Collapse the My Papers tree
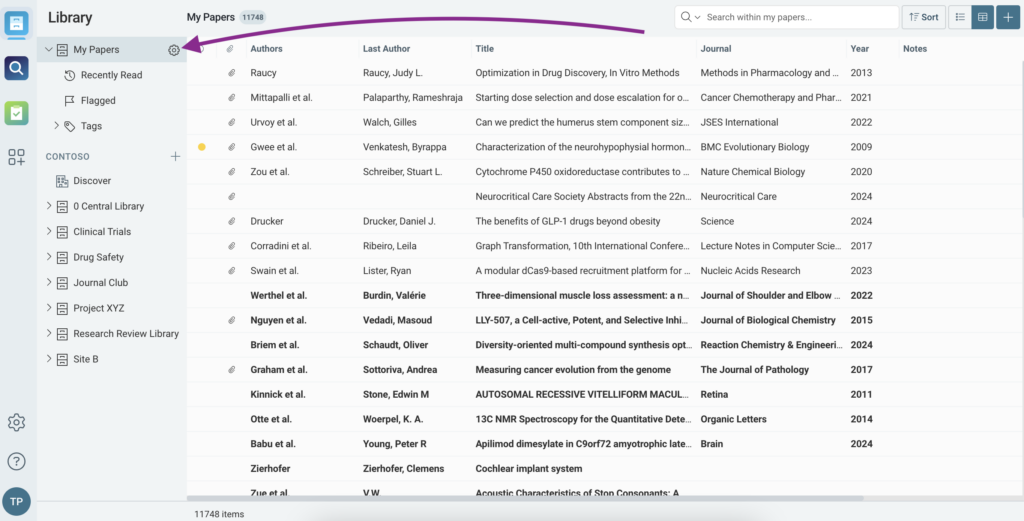This screenshot has width=1024, height=521. pos(49,50)
